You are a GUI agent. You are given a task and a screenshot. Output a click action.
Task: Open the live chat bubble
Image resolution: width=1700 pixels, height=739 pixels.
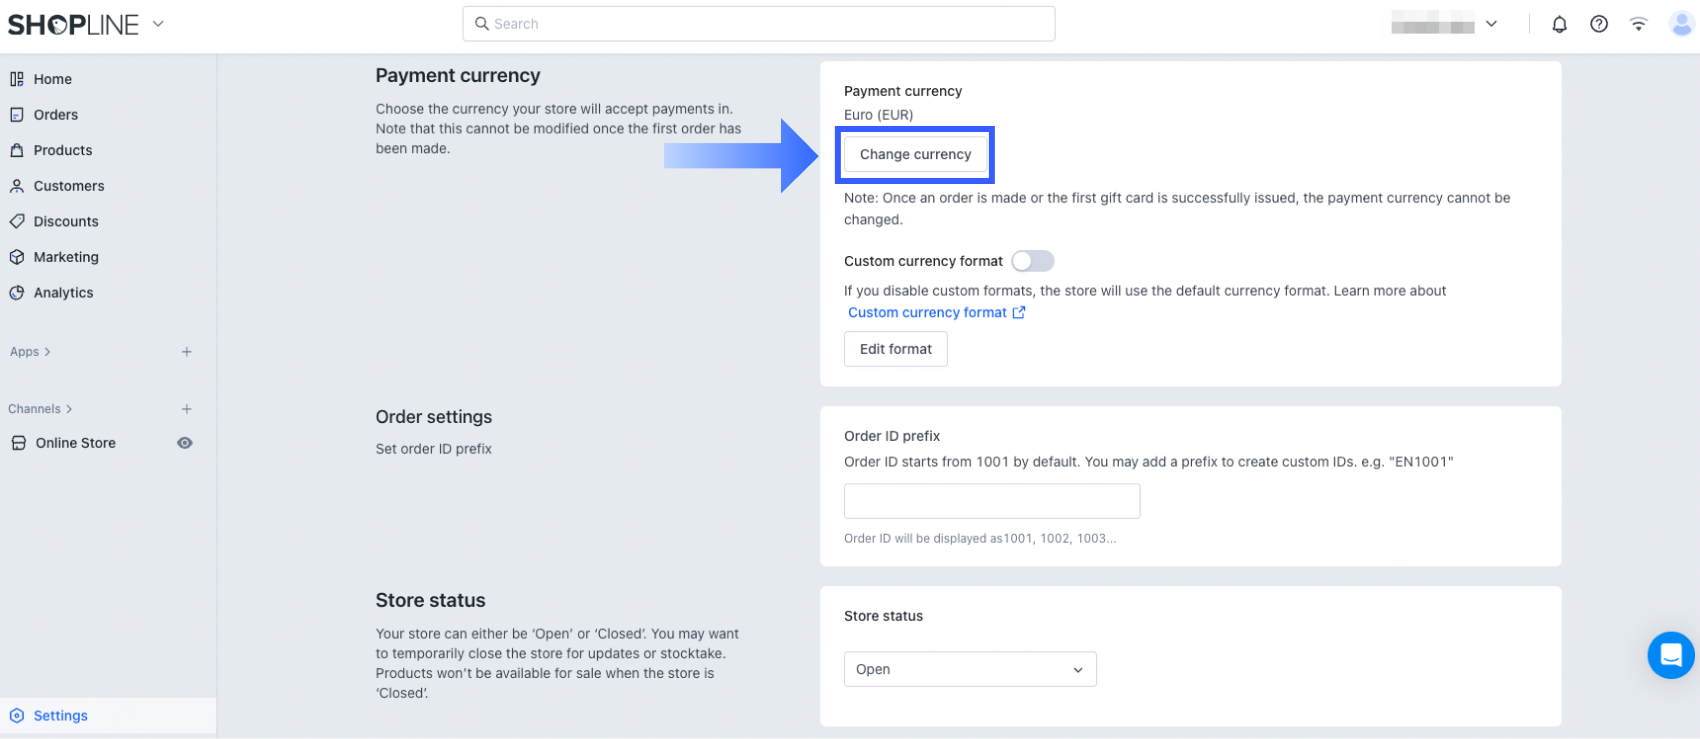tap(1670, 655)
